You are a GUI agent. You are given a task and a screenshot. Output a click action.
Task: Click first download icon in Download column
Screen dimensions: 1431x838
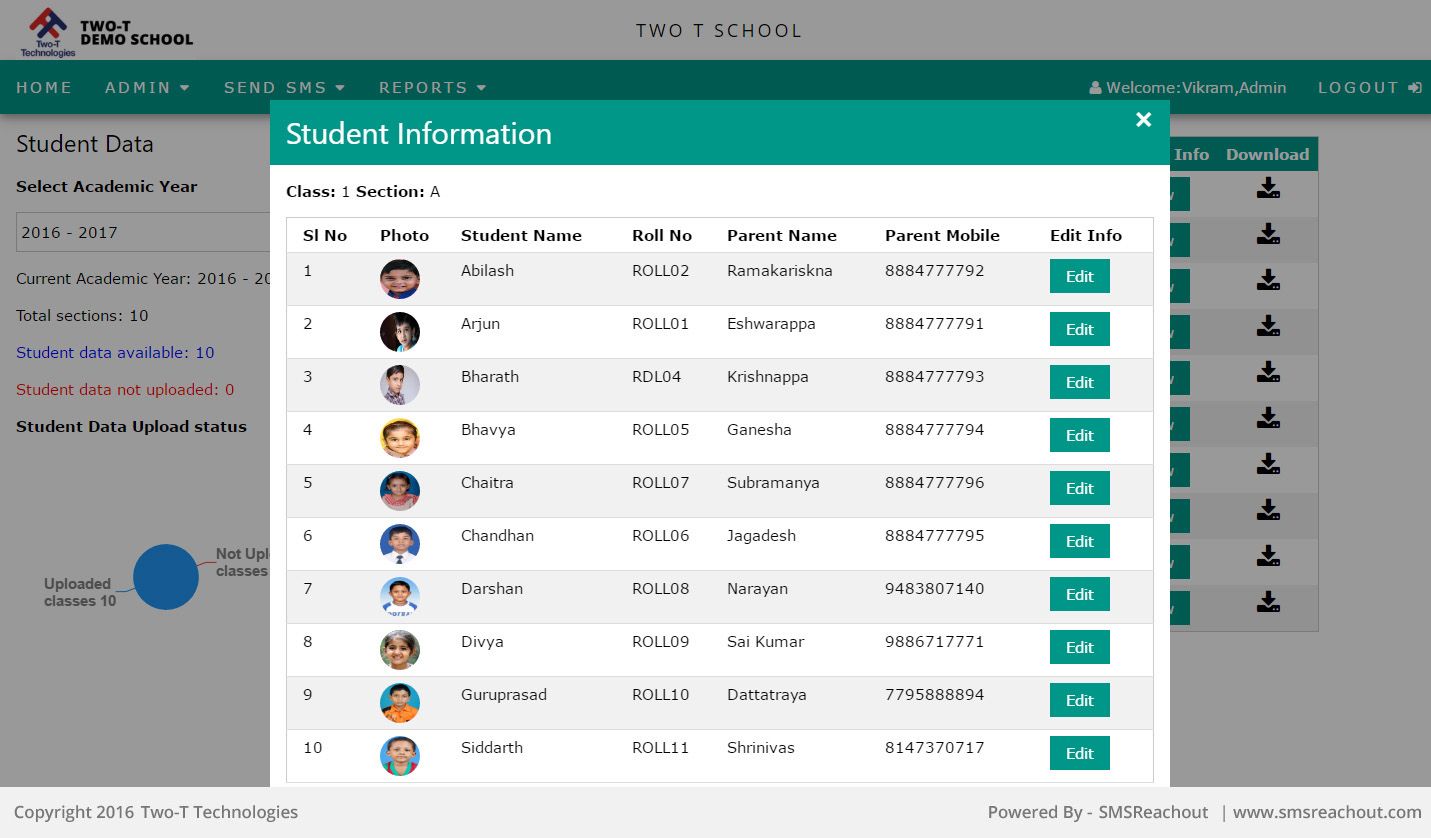(1268, 188)
